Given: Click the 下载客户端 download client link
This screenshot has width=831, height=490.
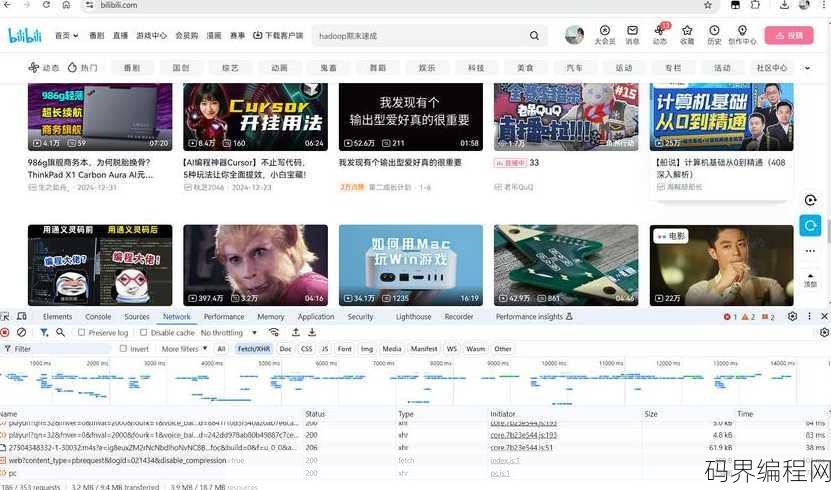Looking at the screenshot, I should (278, 35).
